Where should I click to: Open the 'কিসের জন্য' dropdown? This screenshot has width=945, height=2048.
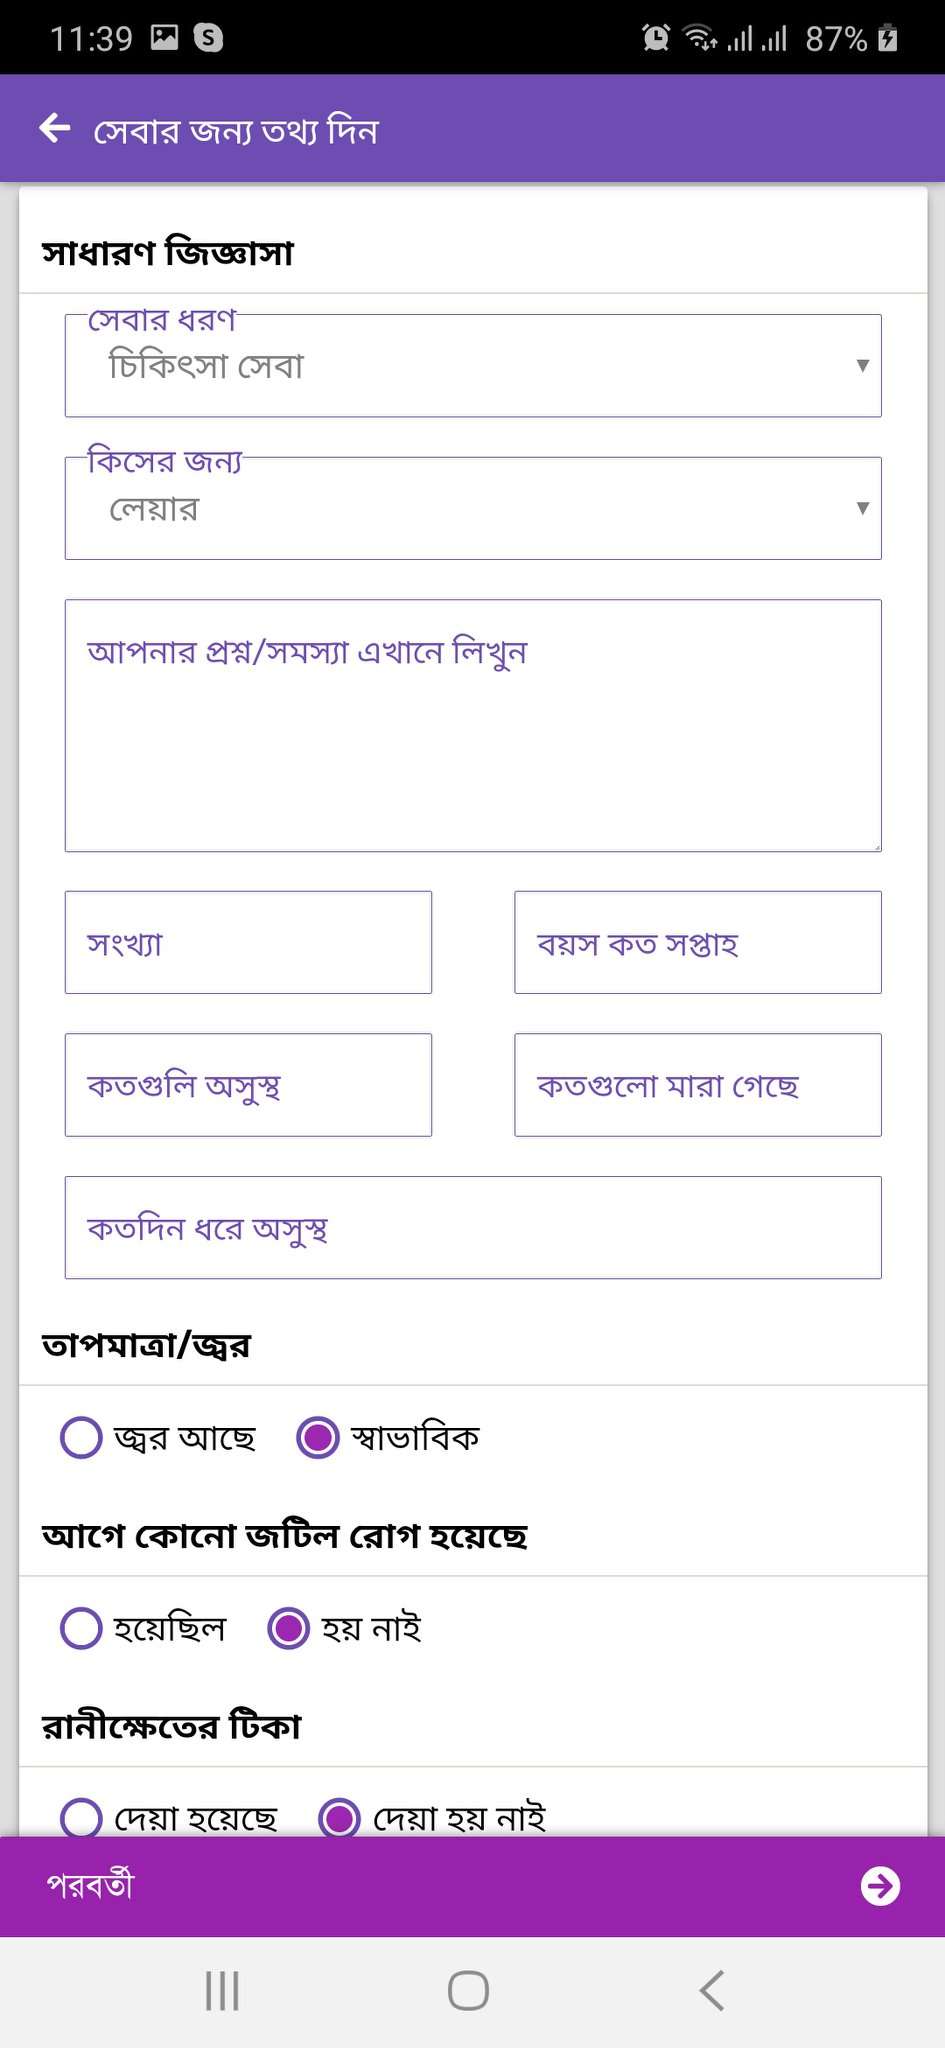(473, 508)
